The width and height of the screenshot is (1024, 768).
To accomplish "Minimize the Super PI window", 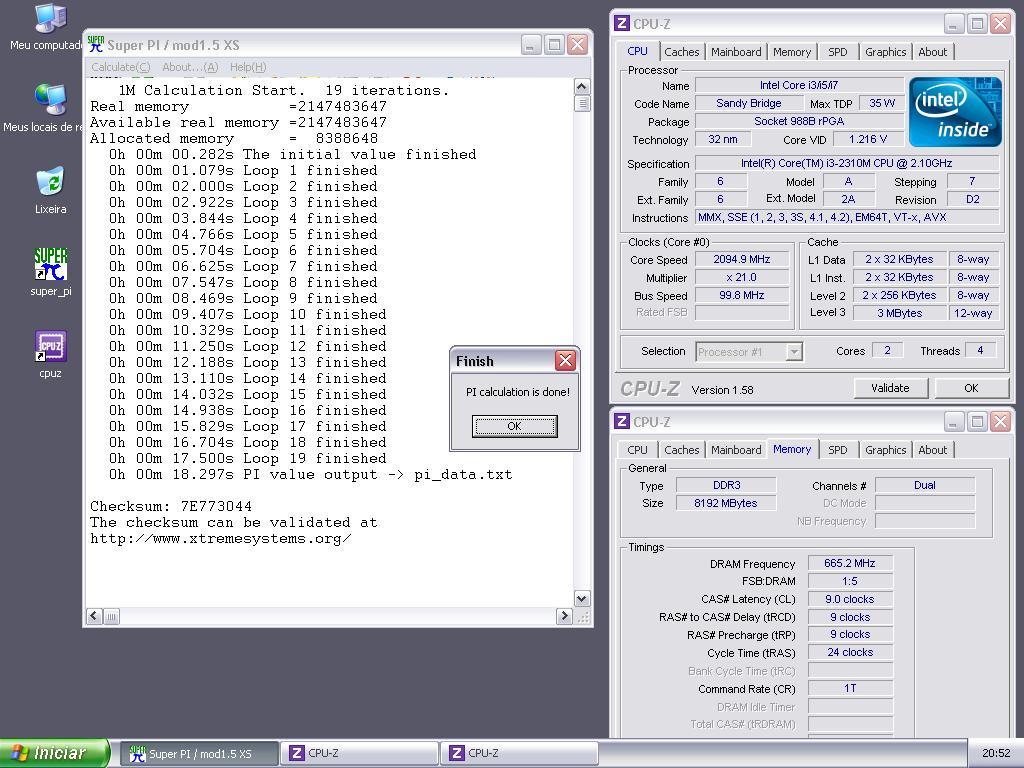I will pyautogui.click(x=531, y=44).
